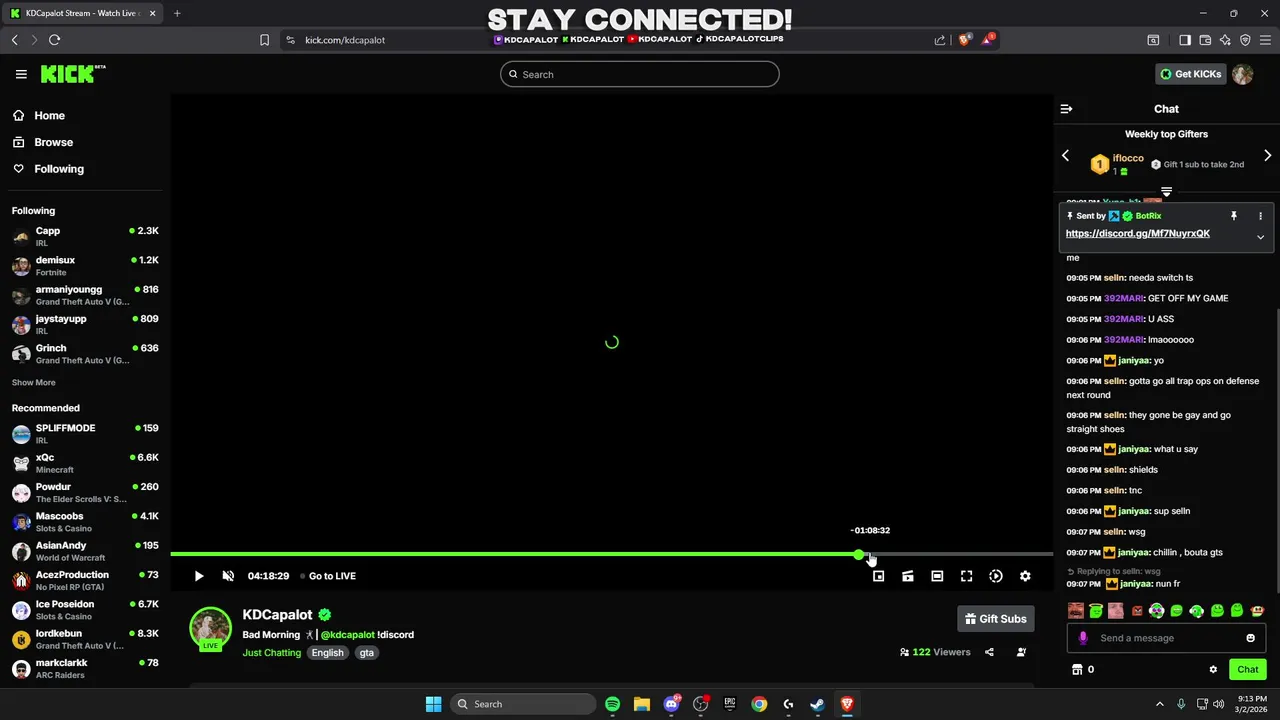This screenshot has height=720, width=1280.
Task: Click the English language tag
Action: coord(327,653)
